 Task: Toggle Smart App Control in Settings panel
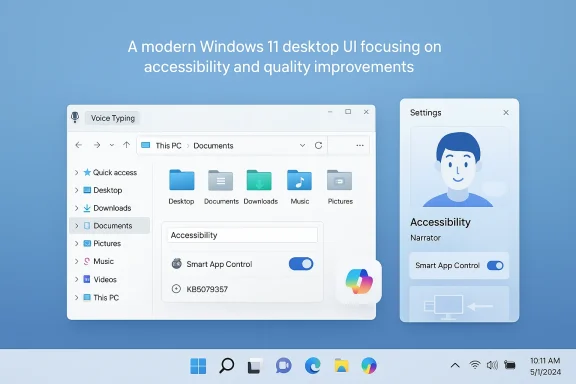click(495, 265)
